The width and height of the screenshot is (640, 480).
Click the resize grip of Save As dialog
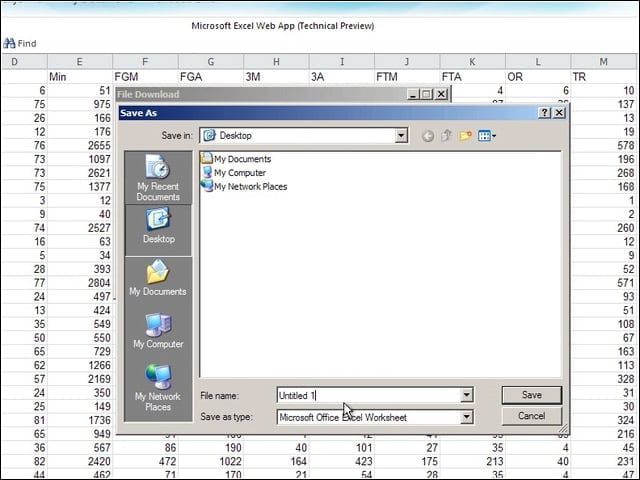coord(563,428)
